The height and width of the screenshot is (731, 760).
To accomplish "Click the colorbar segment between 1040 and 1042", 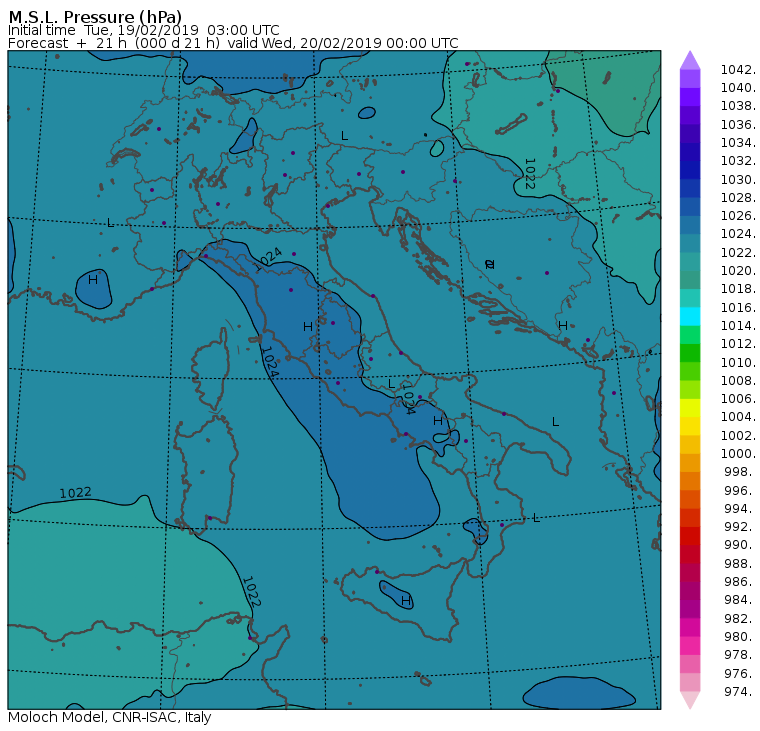I will tap(690, 79).
